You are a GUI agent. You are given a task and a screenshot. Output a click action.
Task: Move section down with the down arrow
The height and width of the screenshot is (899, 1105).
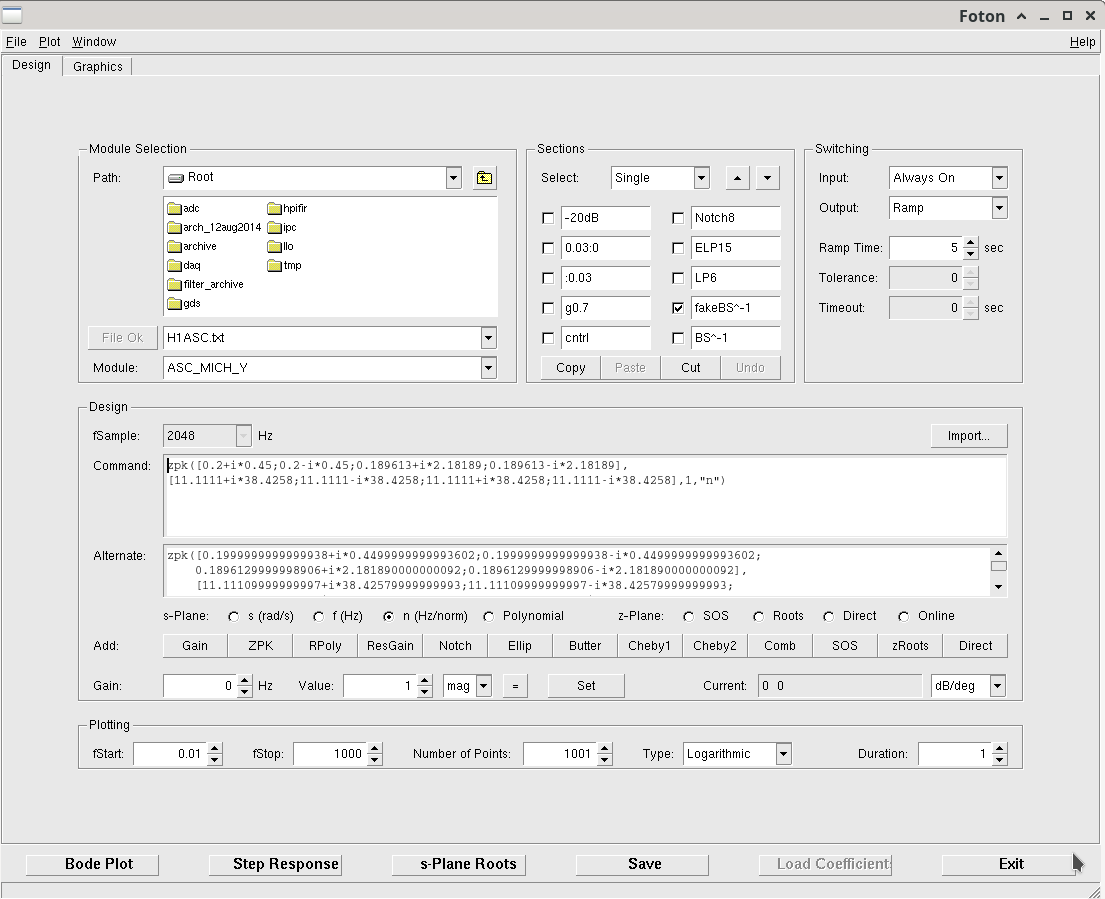(x=767, y=178)
